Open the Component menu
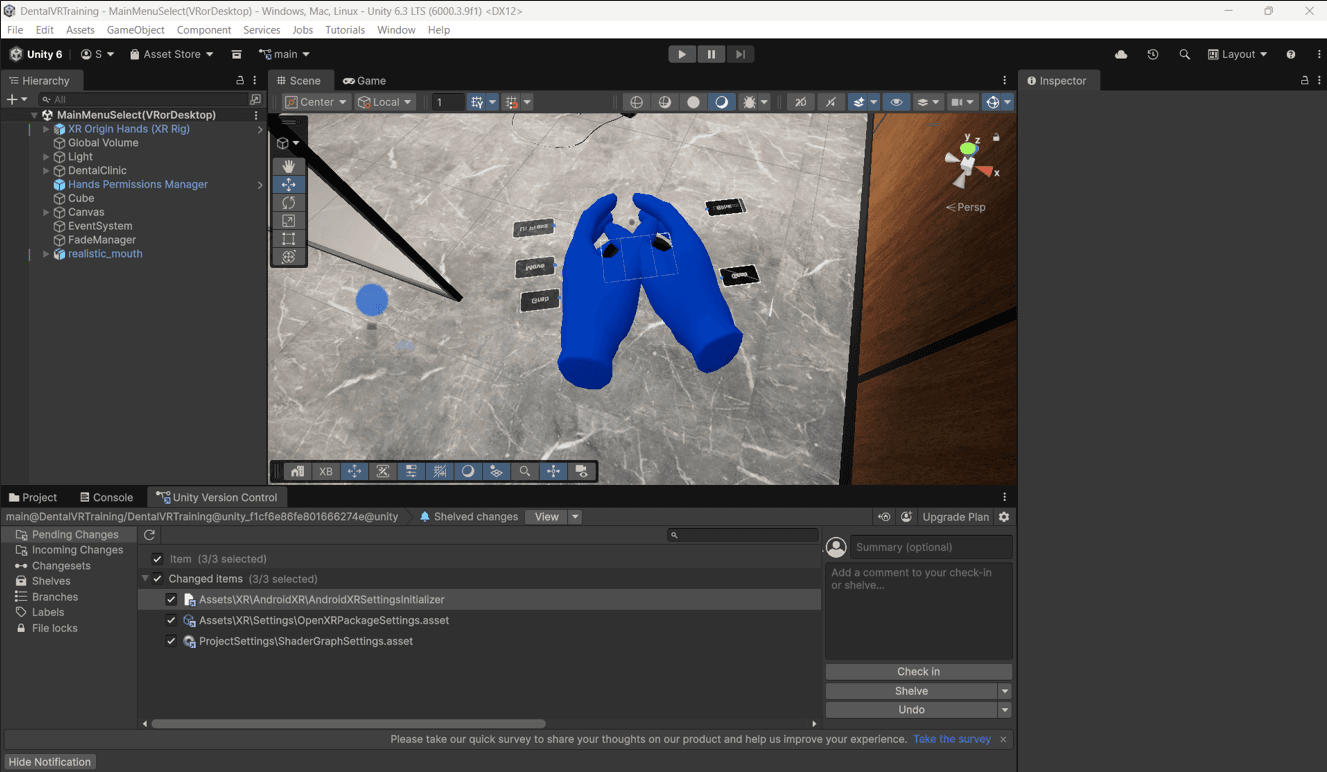The height and width of the screenshot is (772, 1327). coord(204,30)
